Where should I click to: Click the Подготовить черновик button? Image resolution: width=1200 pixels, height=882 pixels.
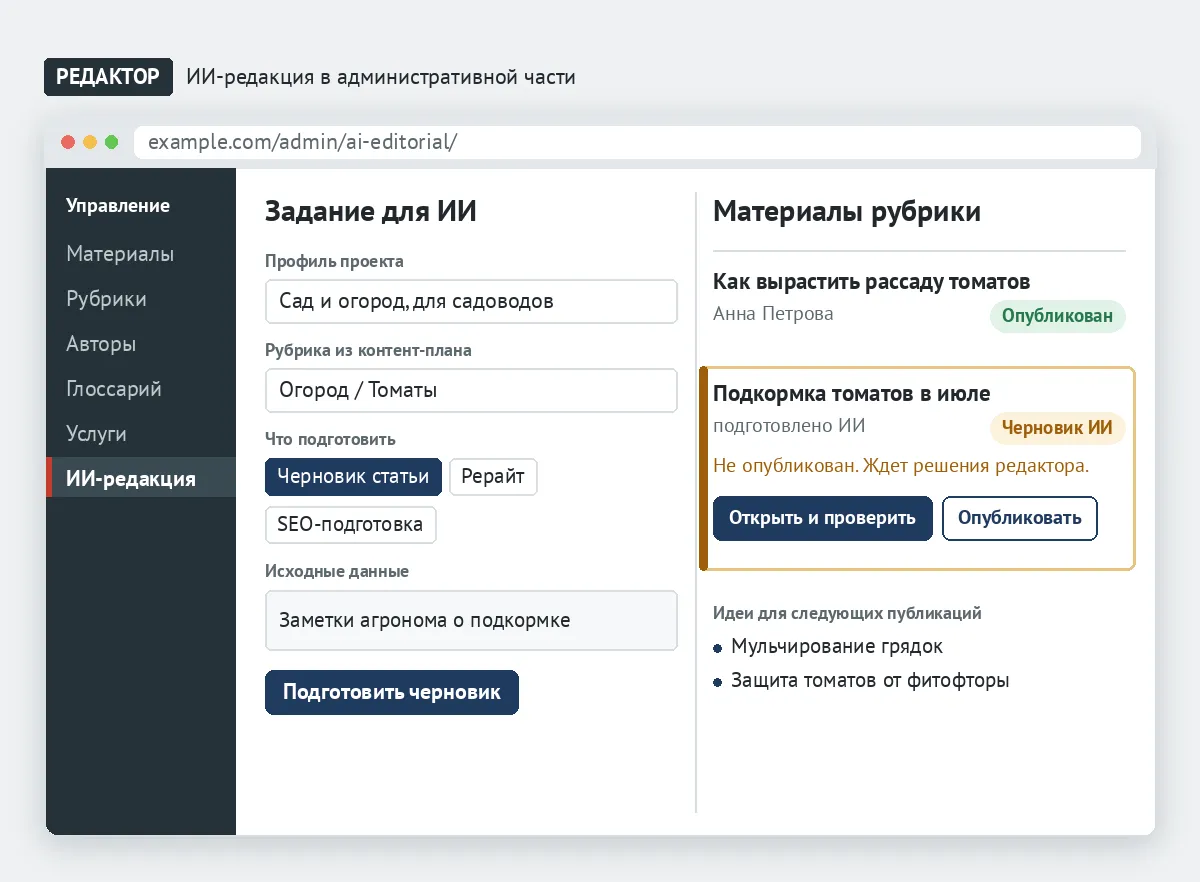coord(392,692)
